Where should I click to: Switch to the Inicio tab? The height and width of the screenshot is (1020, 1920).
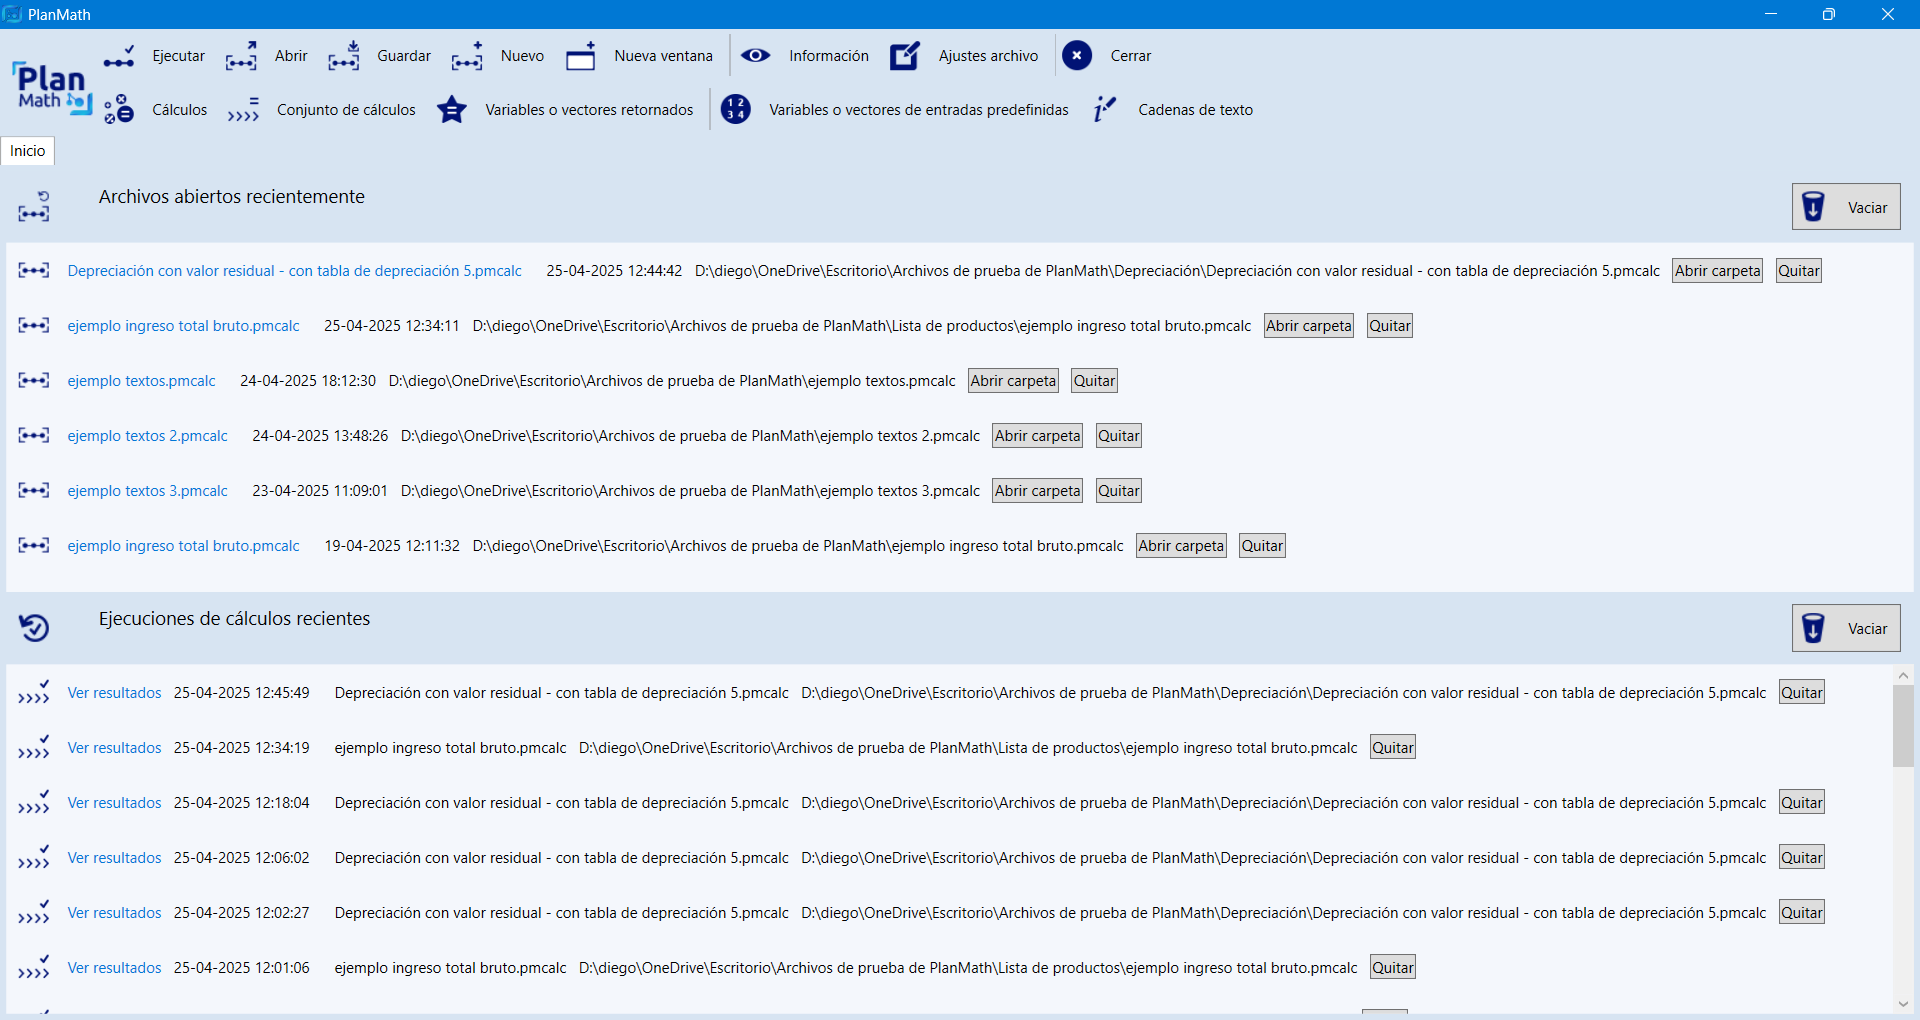28,151
